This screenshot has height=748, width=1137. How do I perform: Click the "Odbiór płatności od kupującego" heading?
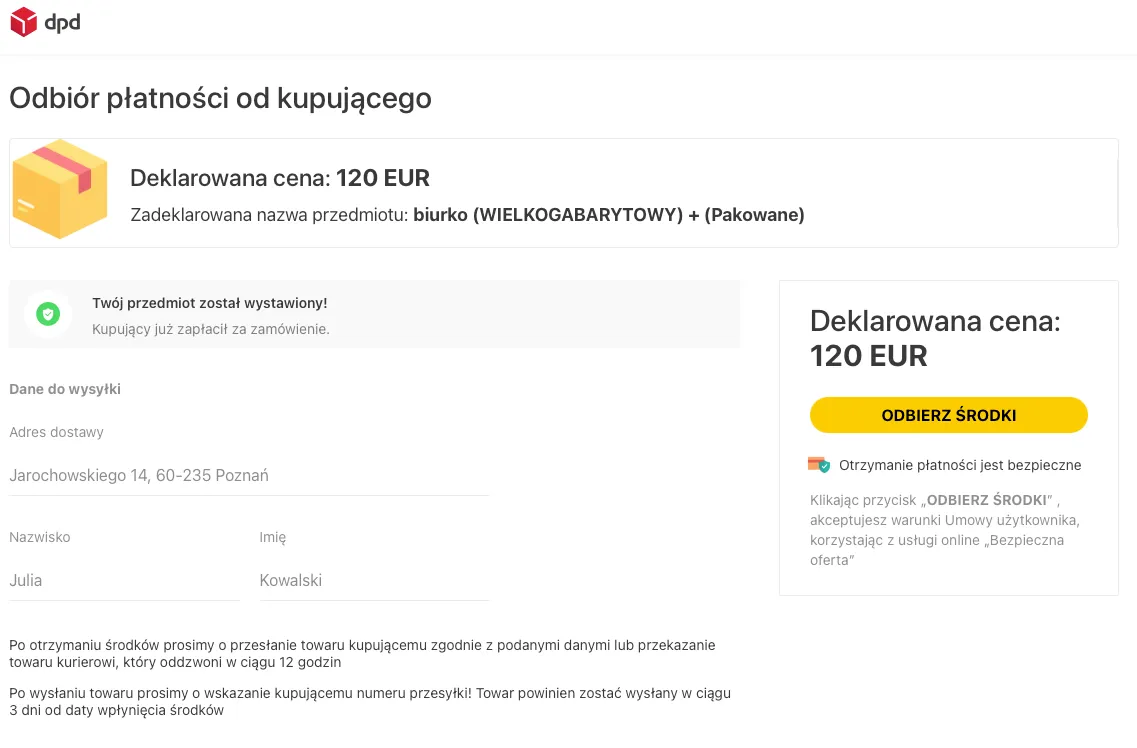[220, 97]
